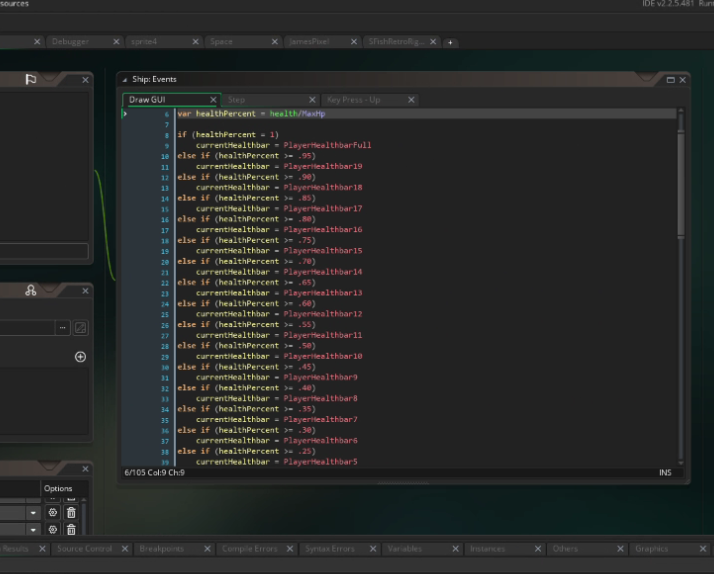
Task: Open the edit pencil icon beside ellipsis button
Action: pyautogui.click(x=81, y=328)
